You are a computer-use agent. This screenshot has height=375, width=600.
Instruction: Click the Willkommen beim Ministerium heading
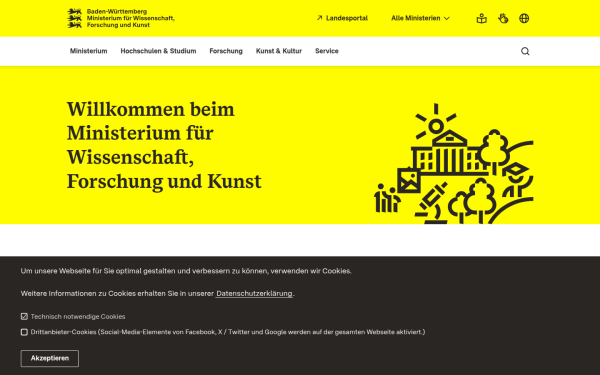[x=164, y=145]
